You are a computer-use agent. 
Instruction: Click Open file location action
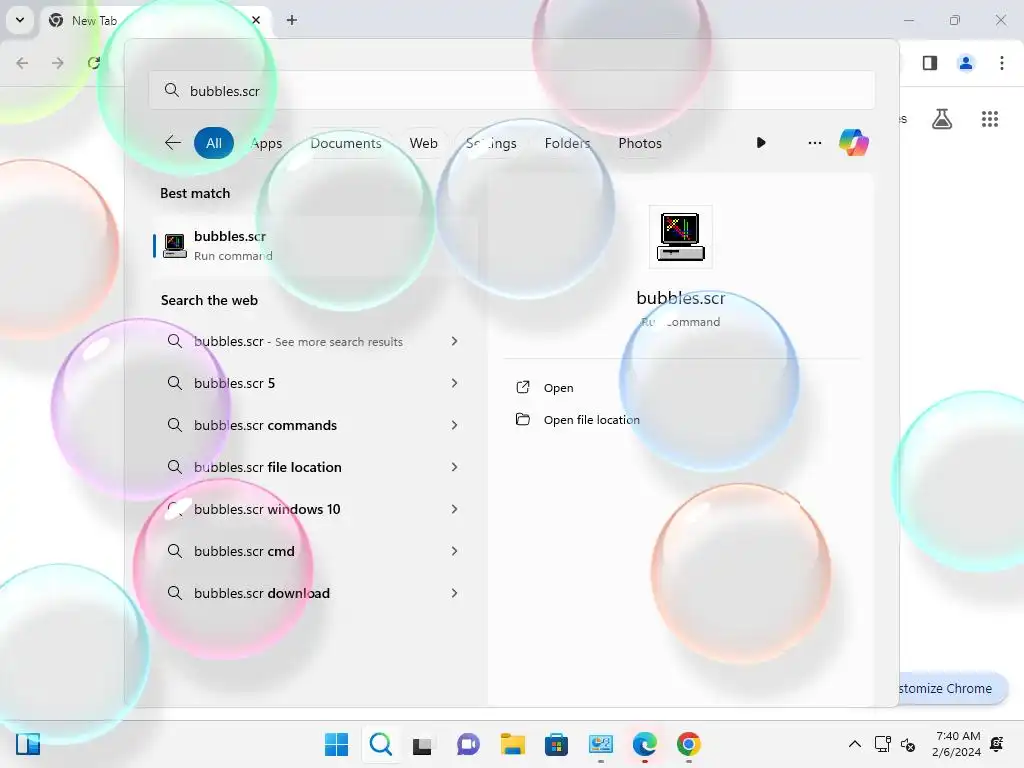coord(592,420)
